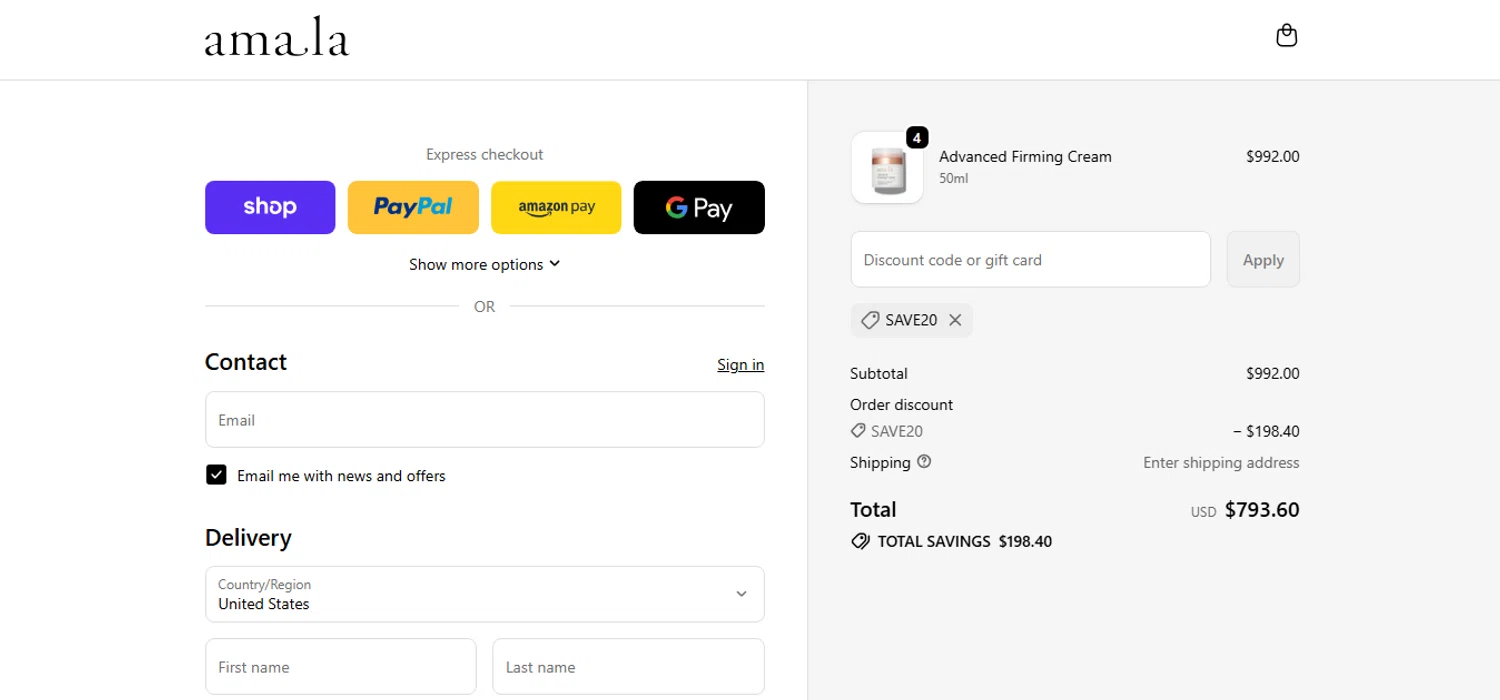Click the discount amount − $198.40

(1266, 432)
